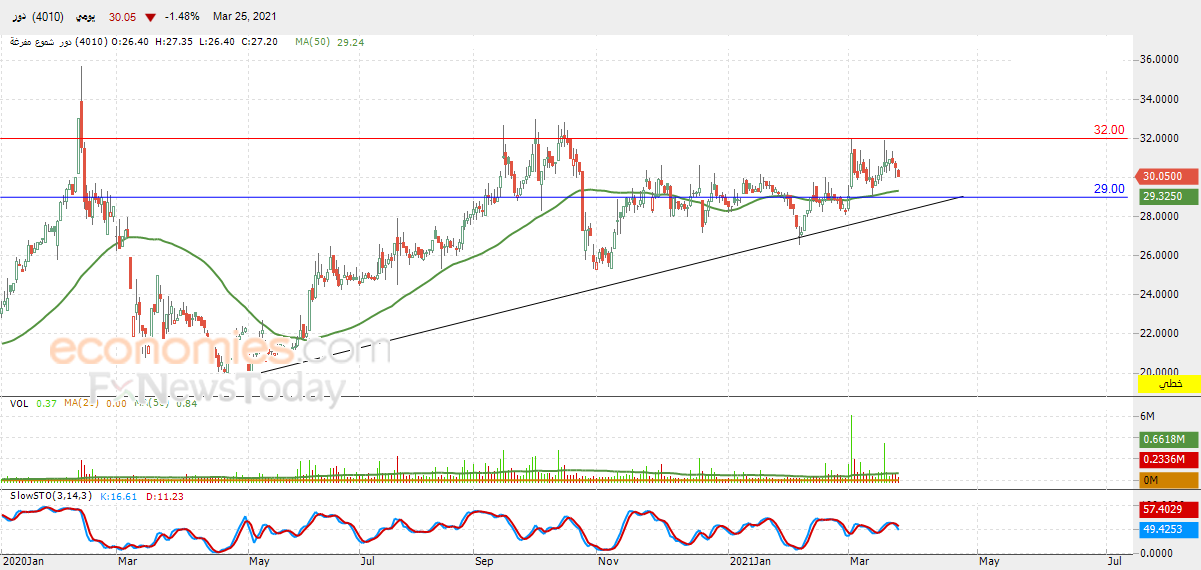Click the '26.0000' price axis label
The image size is (1201, 570).
1160,255
